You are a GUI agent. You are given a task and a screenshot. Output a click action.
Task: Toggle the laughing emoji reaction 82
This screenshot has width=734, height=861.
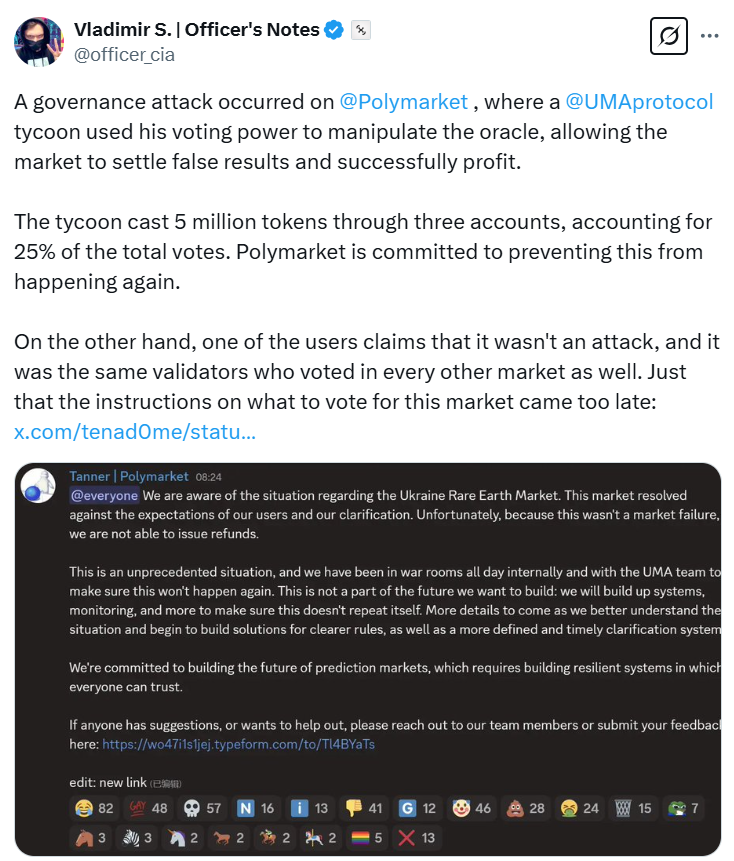[x=95, y=807]
